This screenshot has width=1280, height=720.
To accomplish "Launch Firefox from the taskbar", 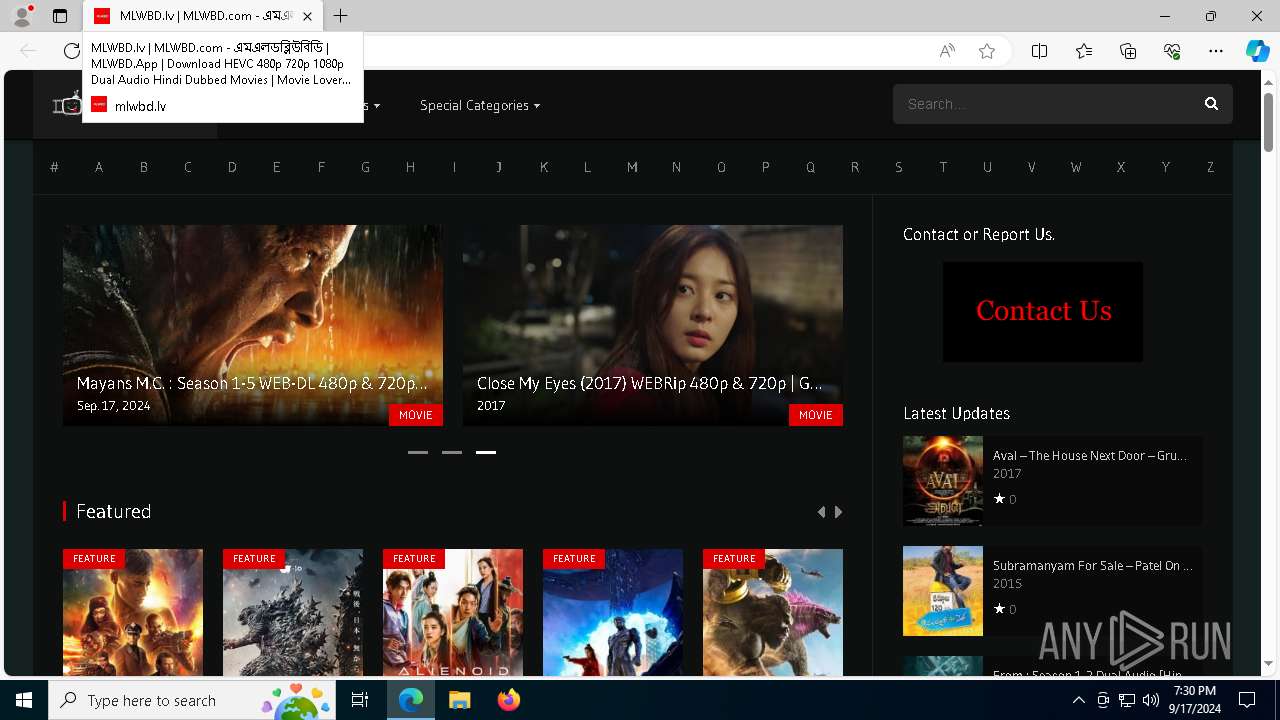I will 509,700.
